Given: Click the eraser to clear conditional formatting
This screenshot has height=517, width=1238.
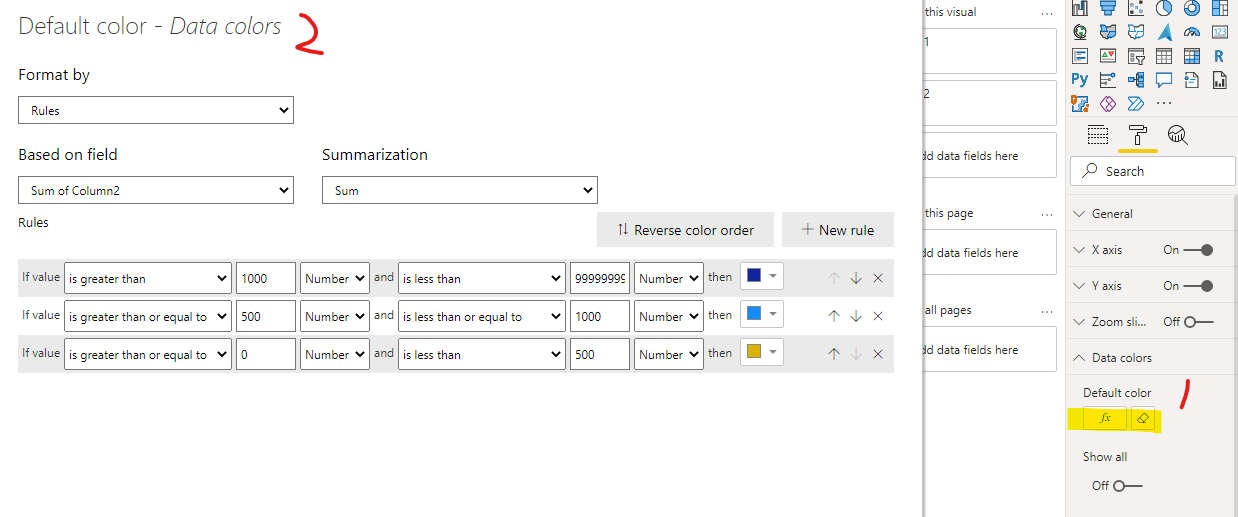Looking at the screenshot, I should [x=1144, y=419].
